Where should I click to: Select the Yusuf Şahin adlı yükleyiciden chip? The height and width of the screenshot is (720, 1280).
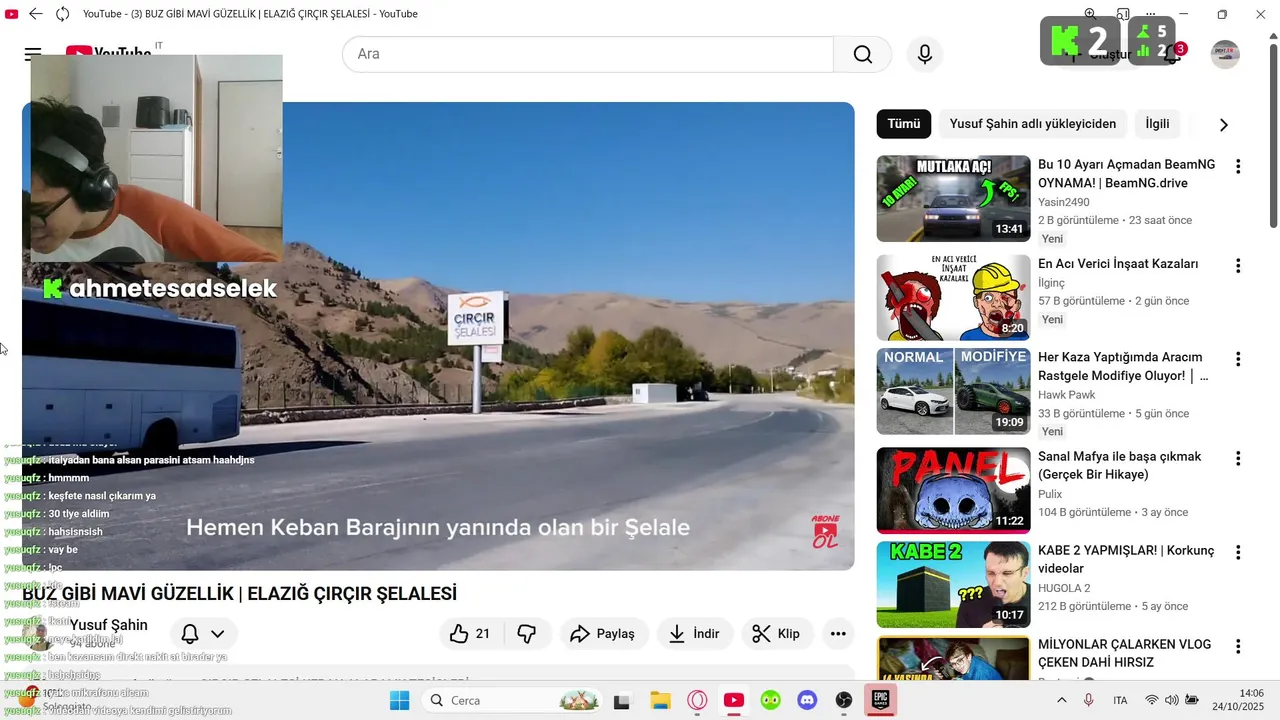coord(1033,124)
